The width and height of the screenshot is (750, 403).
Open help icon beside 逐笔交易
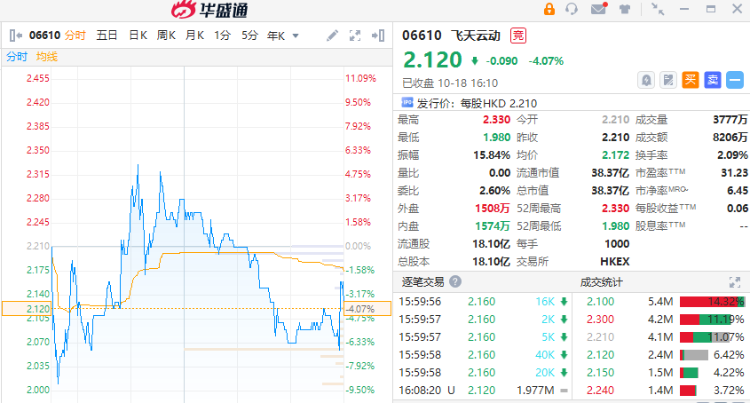click(455, 282)
